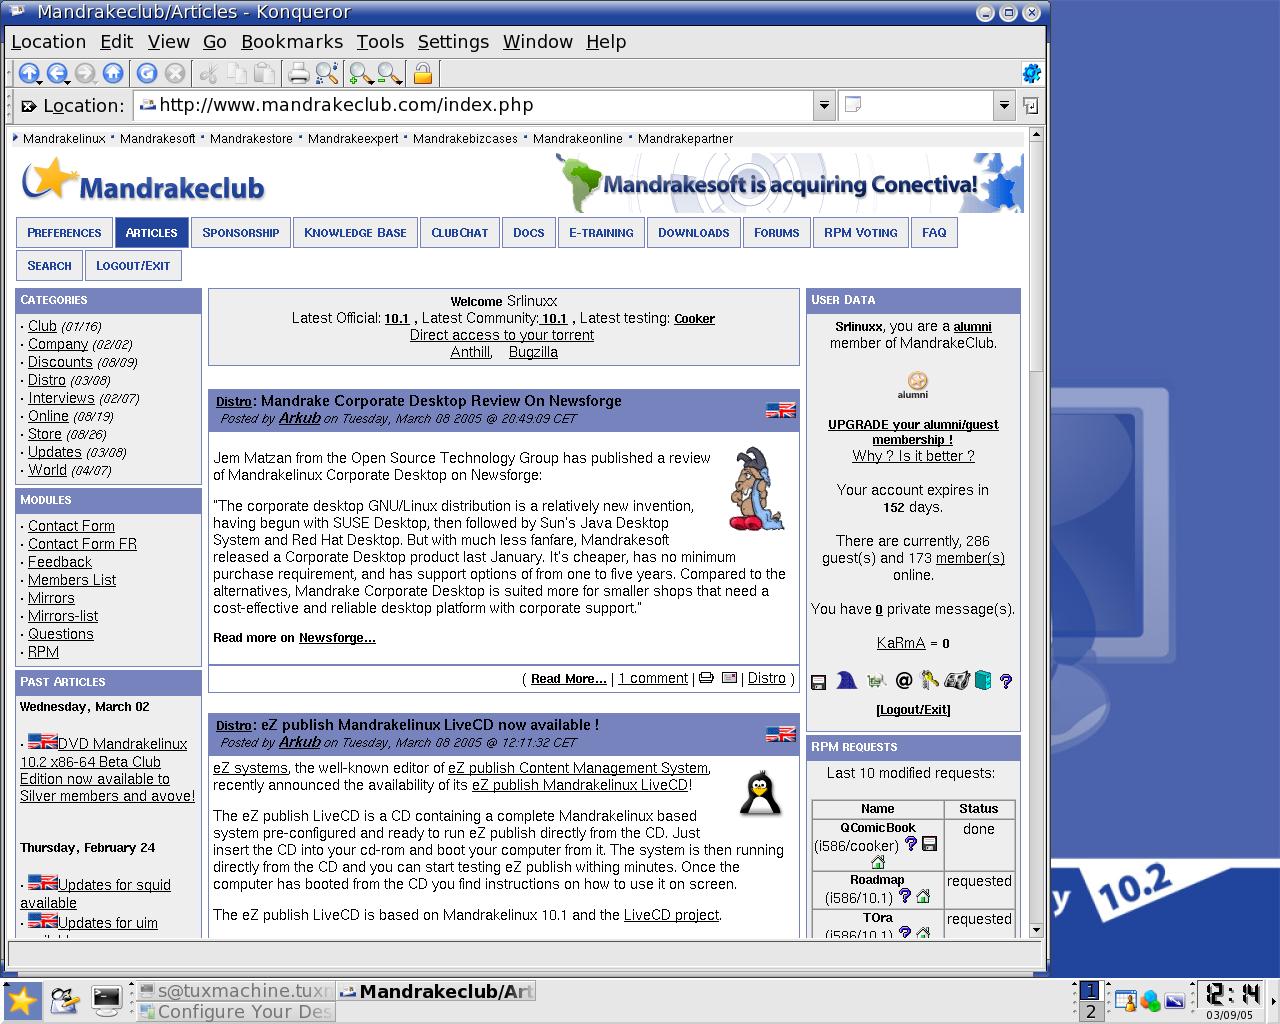
Task: Click the page's vertical scrollbar down arrow
Action: 1036,930
